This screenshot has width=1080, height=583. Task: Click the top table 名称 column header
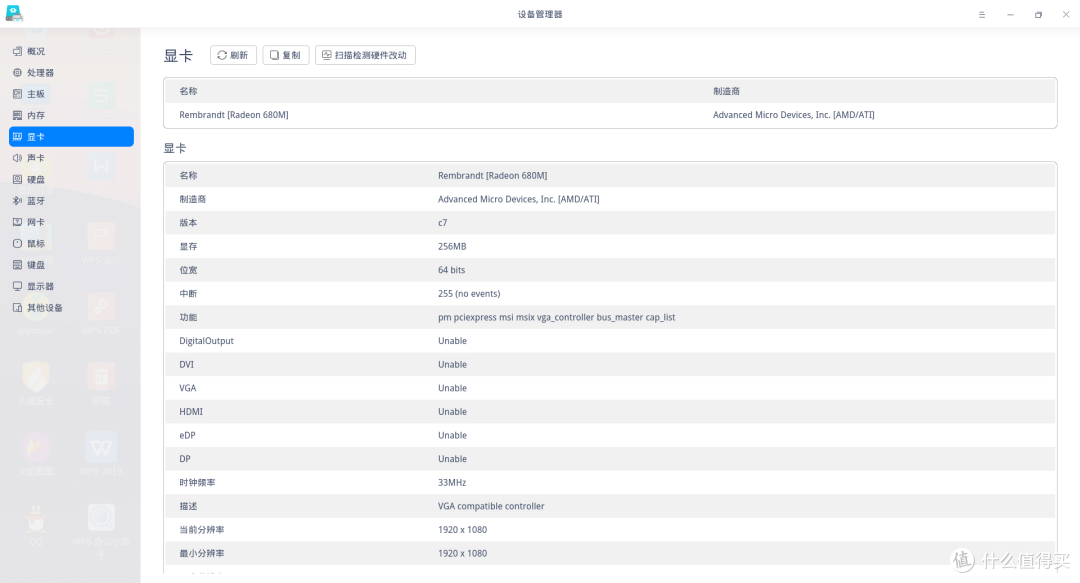click(x=189, y=91)
